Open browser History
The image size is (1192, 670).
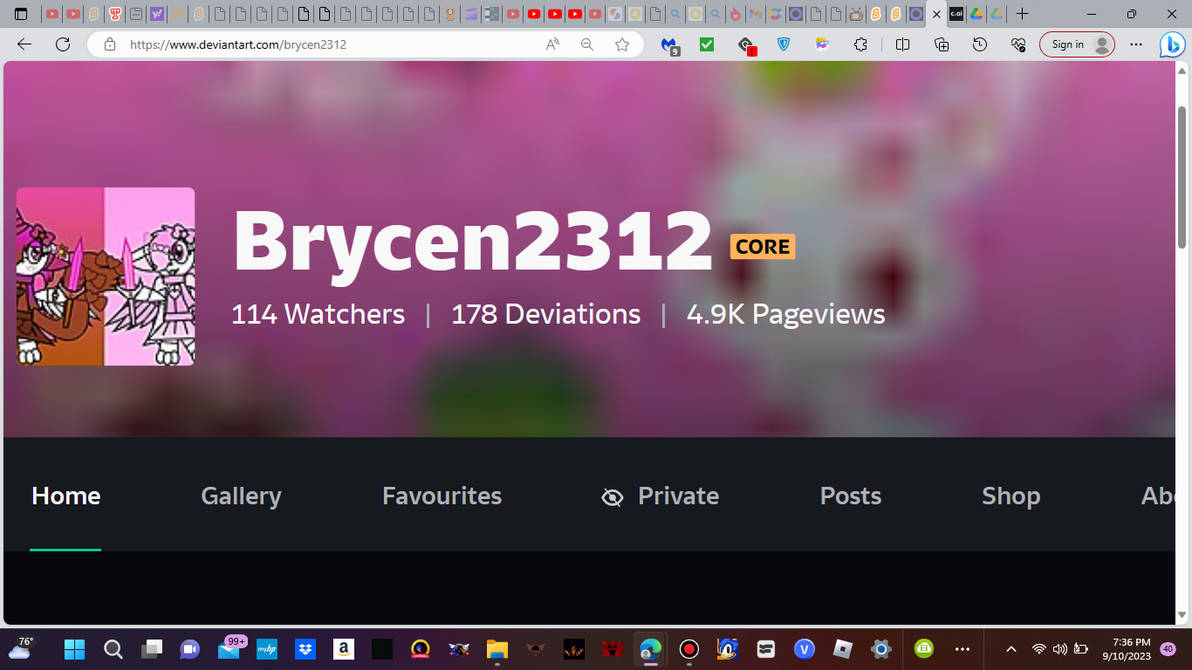click(x=980, y=45)
